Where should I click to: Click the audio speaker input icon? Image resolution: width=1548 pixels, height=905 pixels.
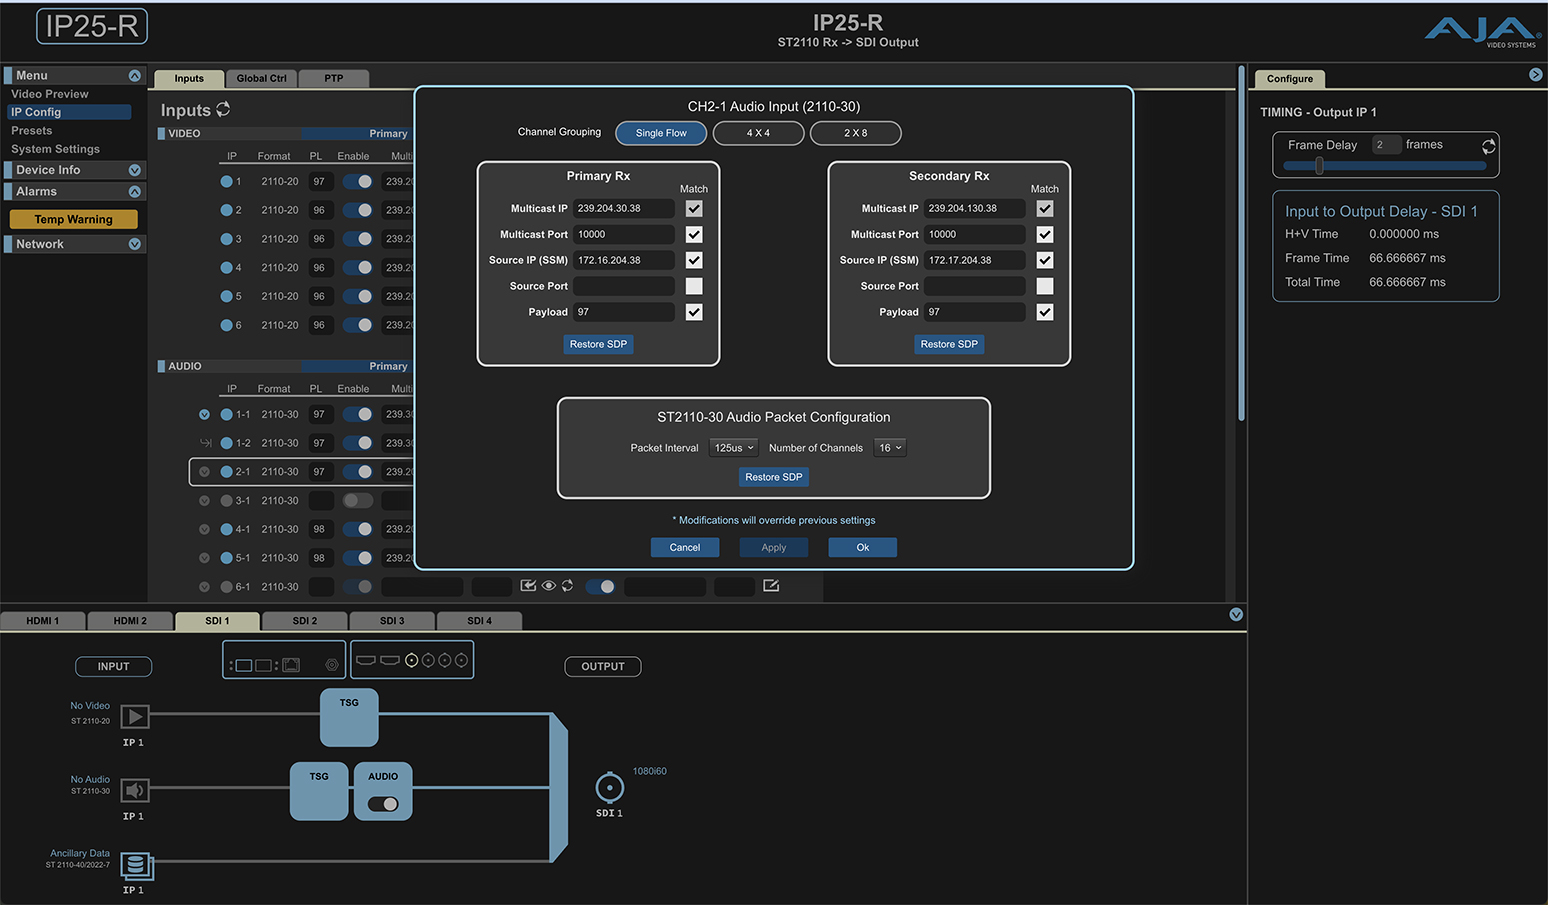pos(135,790)
